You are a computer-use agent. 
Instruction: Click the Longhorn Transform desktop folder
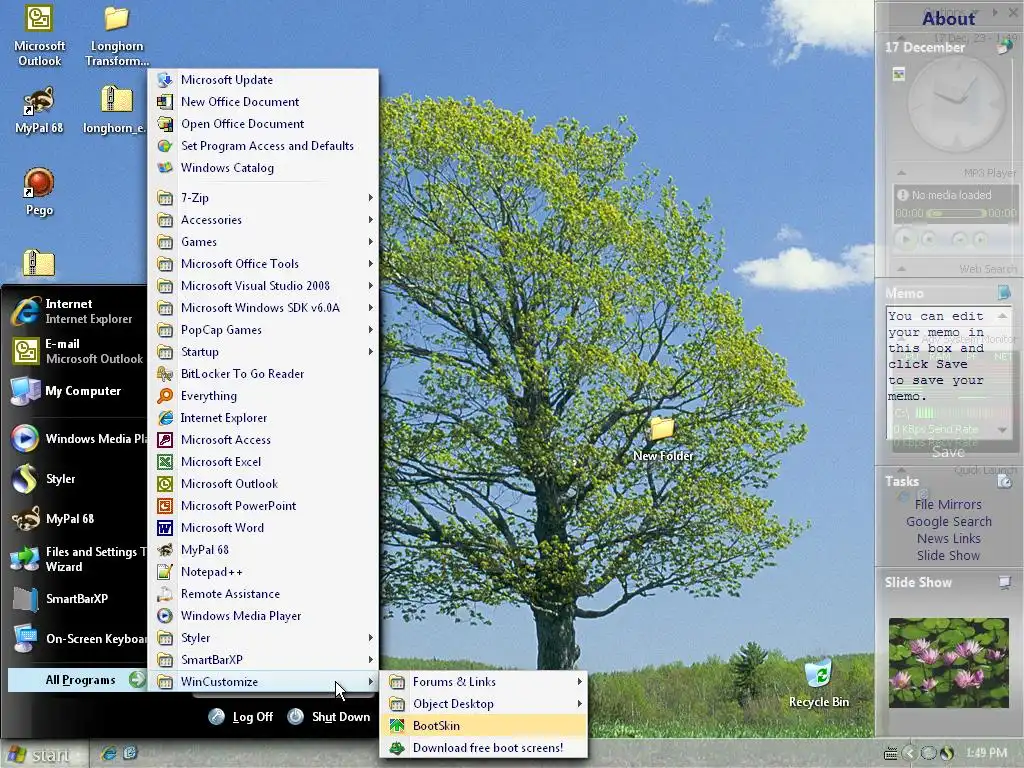pos(116,36)
